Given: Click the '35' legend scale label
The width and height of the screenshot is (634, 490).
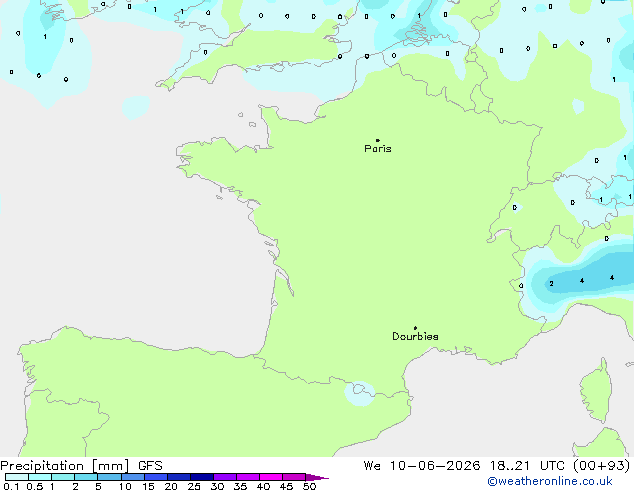Looking at the screenshot, I should click(x=240, y=486).
